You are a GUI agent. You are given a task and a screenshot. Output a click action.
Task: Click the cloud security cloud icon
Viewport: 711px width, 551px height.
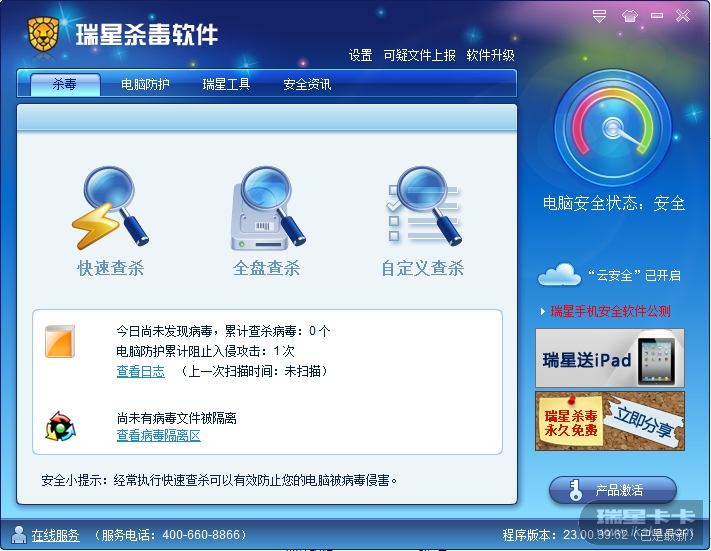point(559,274)
